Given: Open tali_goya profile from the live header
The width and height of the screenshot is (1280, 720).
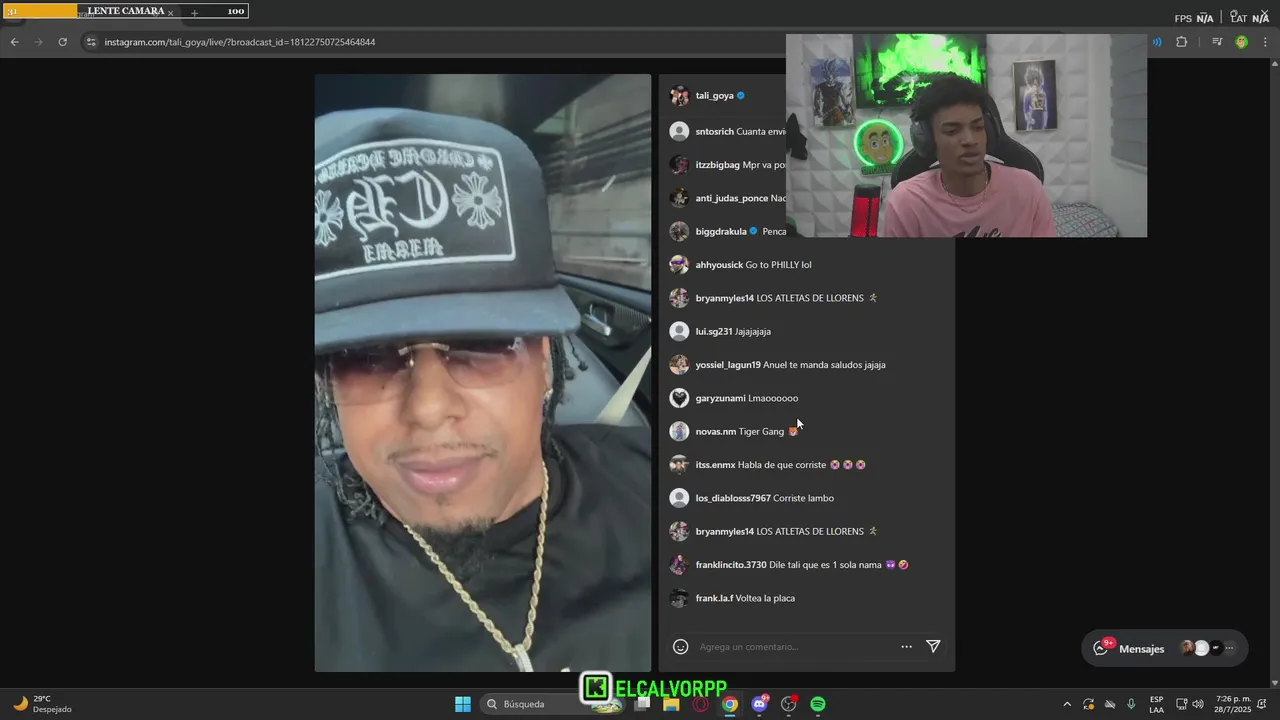Looking at the screenshot, I should [714, 96].
